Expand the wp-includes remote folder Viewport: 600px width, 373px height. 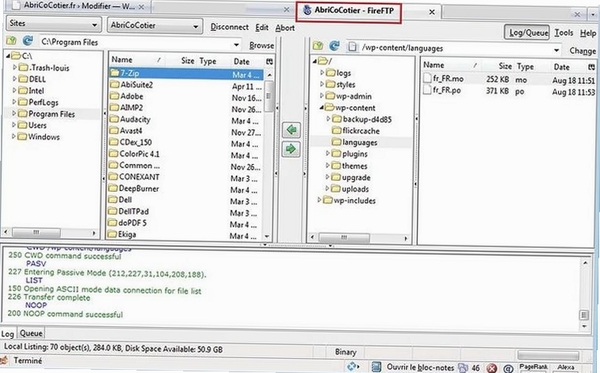pyautogui.click(x=319, y=200)
